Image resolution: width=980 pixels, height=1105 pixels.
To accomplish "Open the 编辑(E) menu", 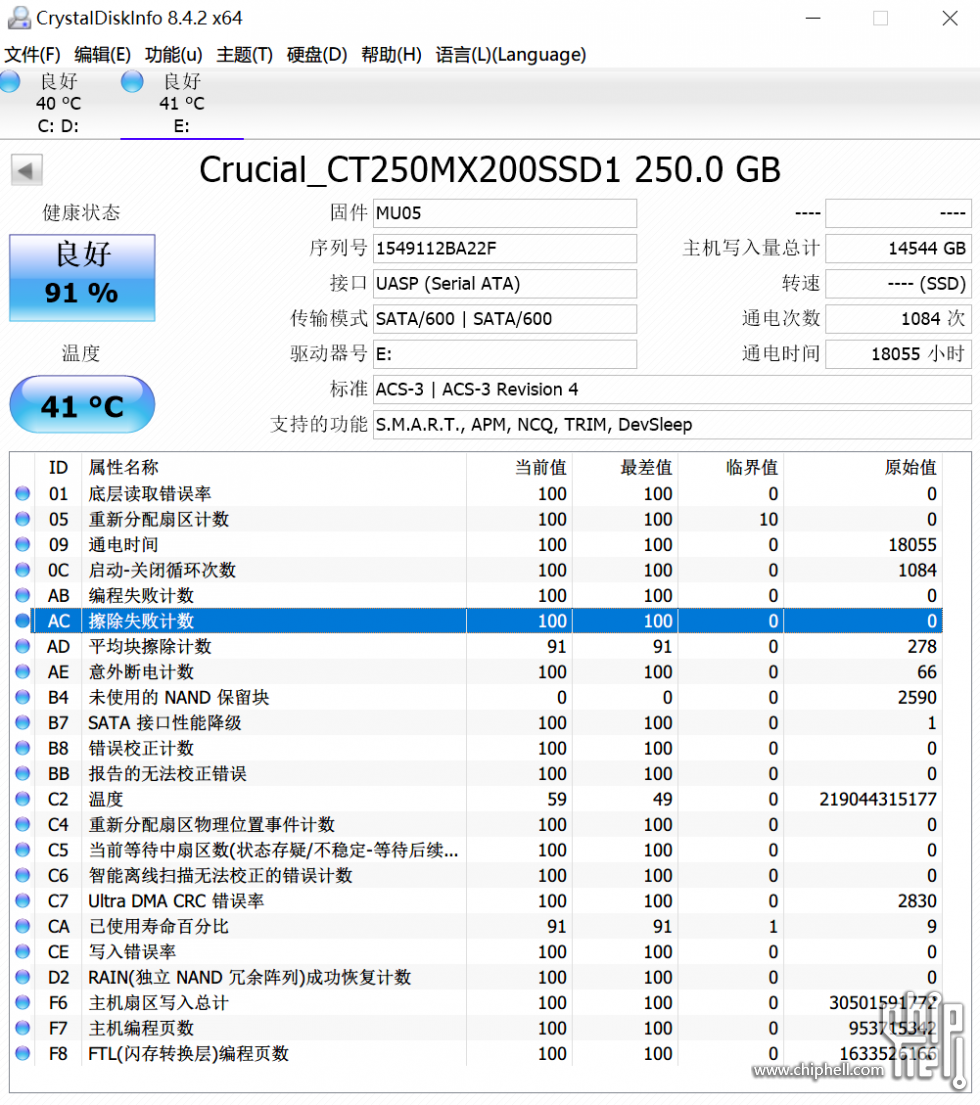I will [102, 54].
